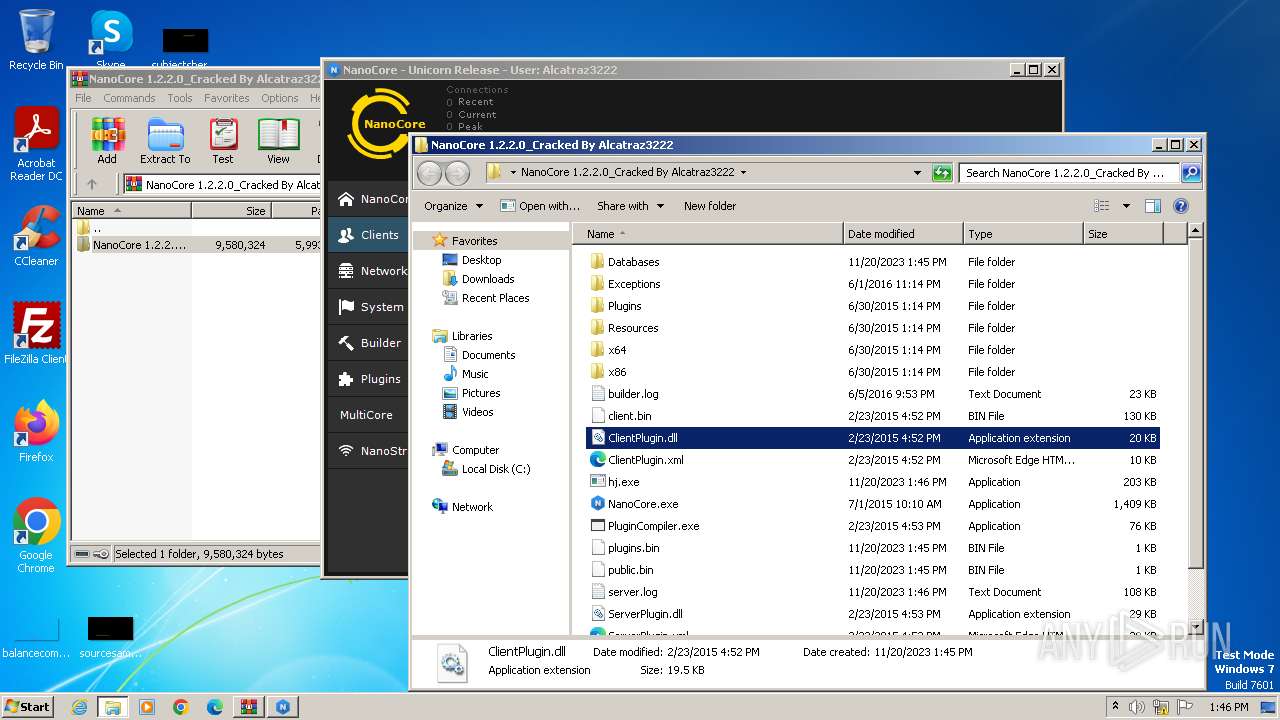Image resolution: width=1280 pixels, height=720 pixels.
Task: Click the Add icon in WinRAR toolbar
Action: tap(107, 140)
